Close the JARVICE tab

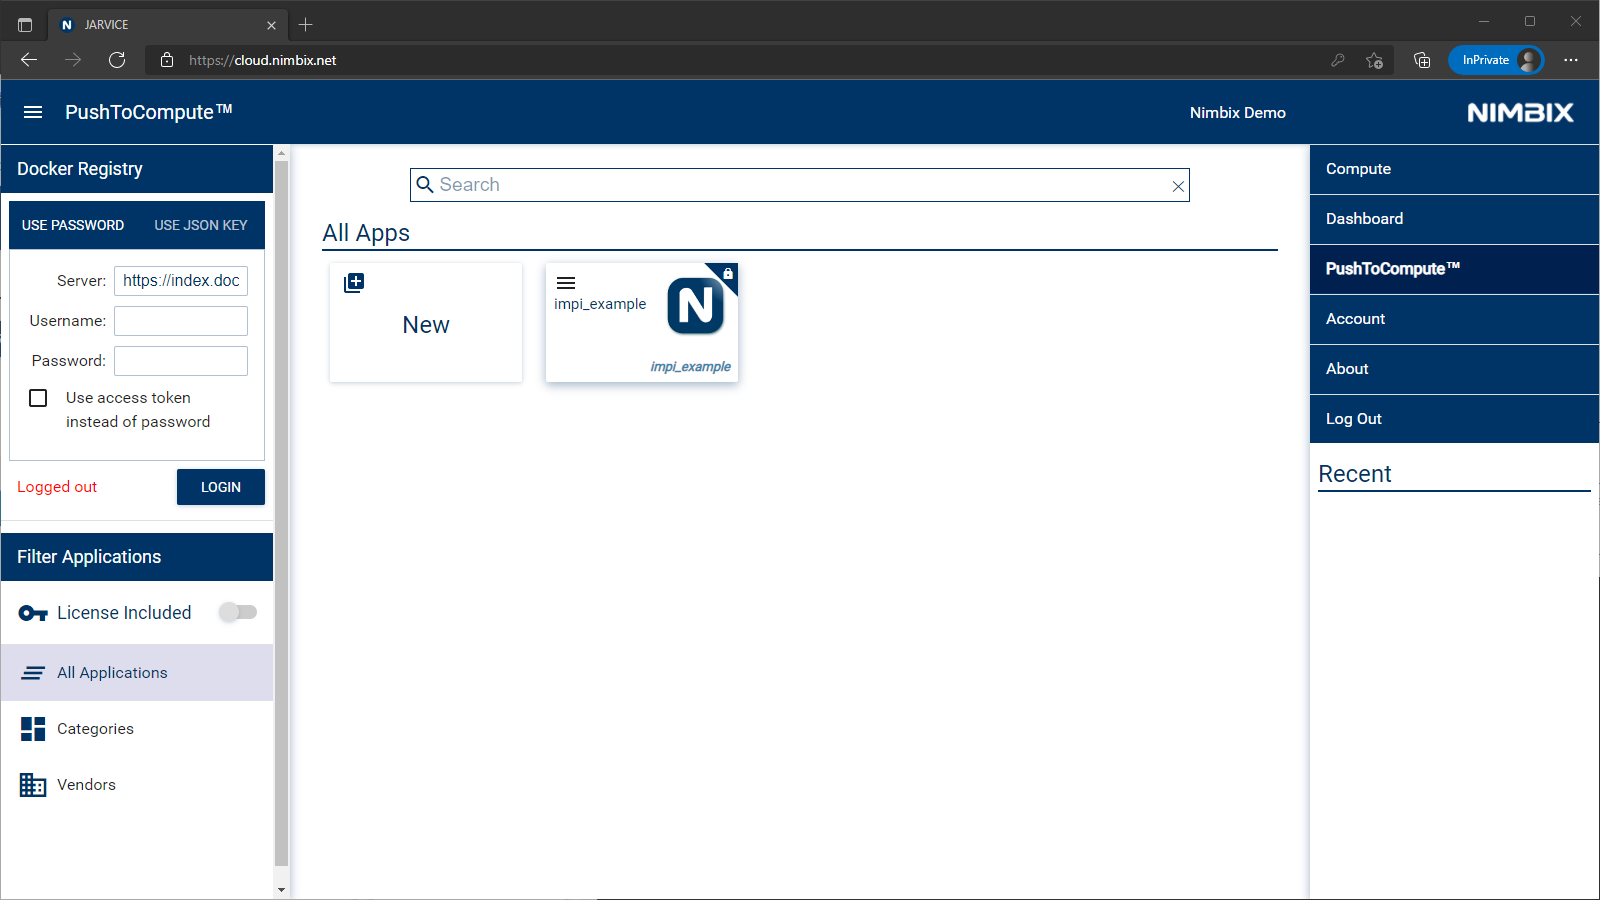coord(271,25)
